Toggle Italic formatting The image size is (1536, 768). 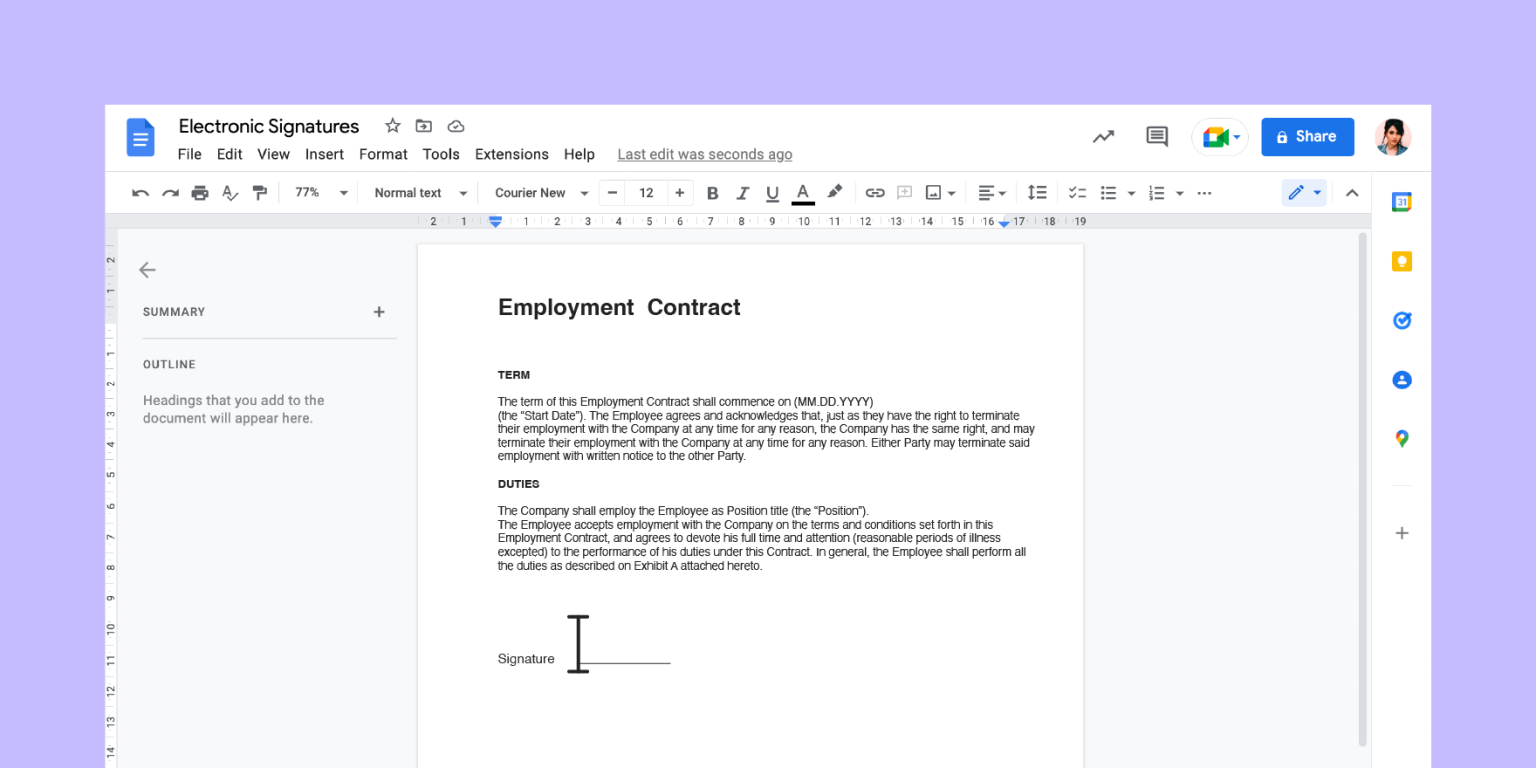[742, 193]
